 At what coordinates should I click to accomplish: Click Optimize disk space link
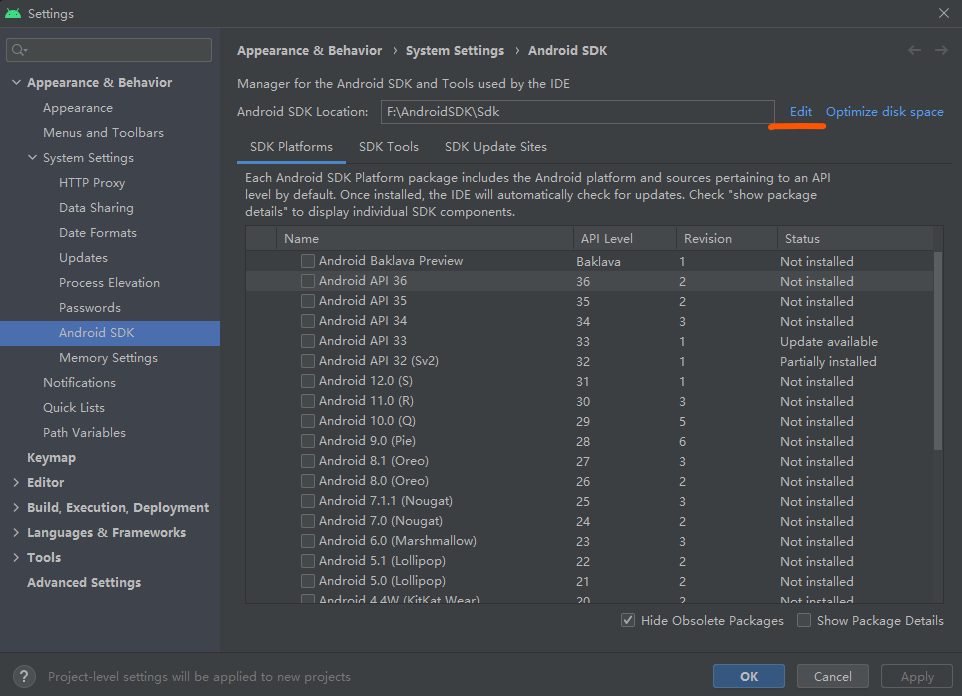pyautogui.click(x=885, y=112)
